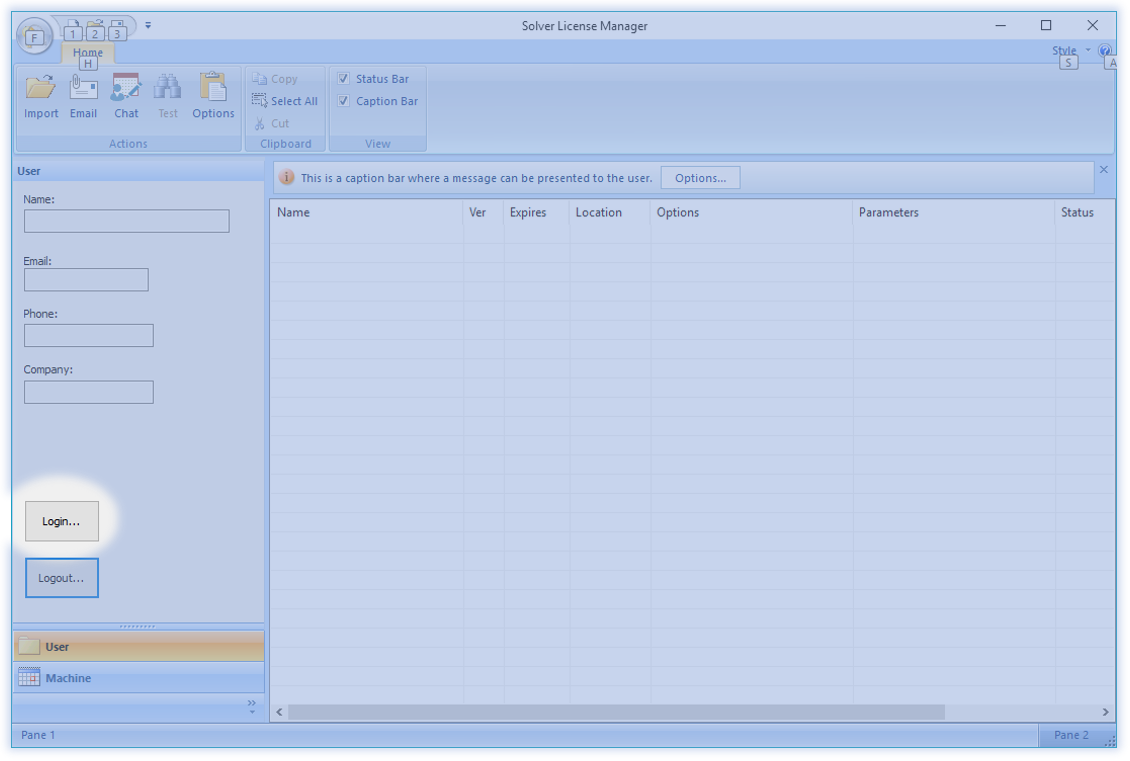Open the Email action in the ribbon

click(84, 97)
